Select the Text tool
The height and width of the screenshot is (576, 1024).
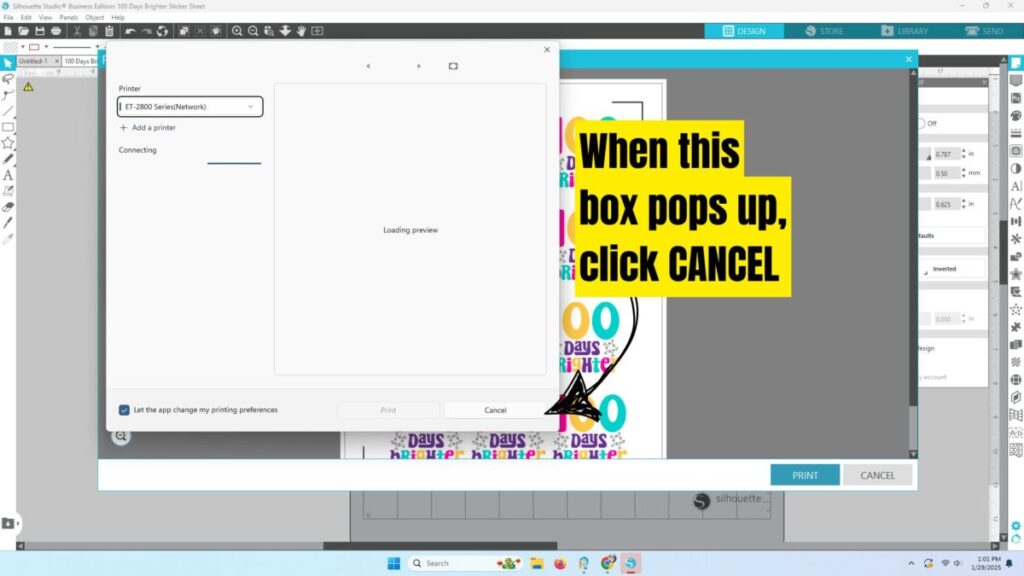coord(8,175)
